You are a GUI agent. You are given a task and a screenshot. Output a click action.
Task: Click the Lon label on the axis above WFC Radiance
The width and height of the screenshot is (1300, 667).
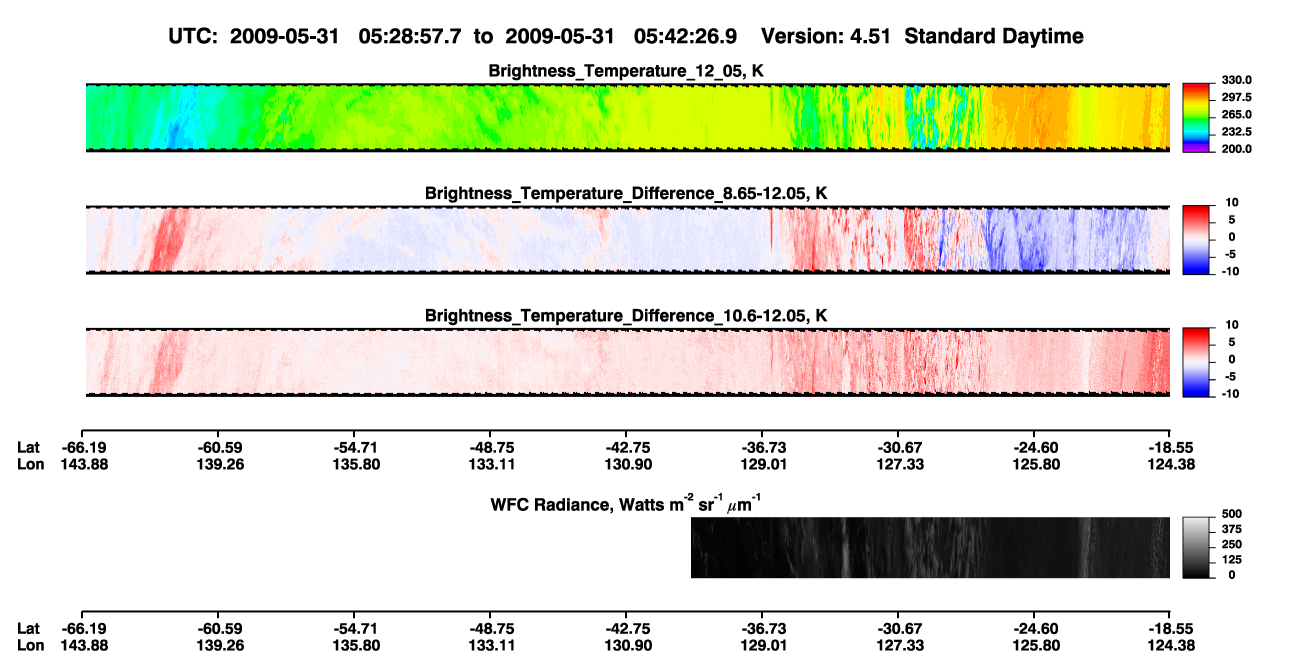tap(31, 464)
